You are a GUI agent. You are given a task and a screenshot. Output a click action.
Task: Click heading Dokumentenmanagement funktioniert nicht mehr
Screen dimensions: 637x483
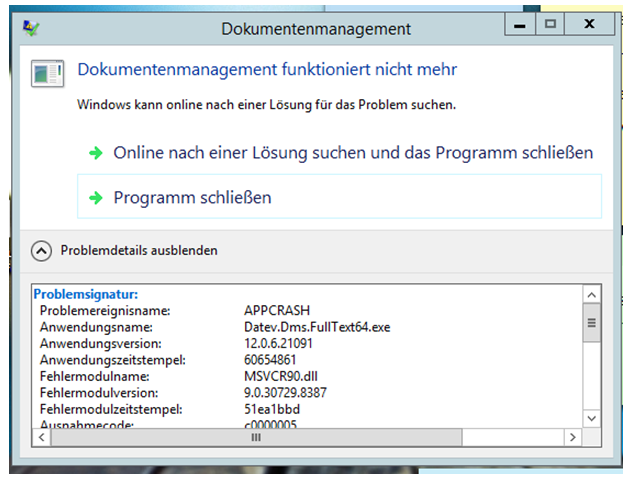pos(267,69)
